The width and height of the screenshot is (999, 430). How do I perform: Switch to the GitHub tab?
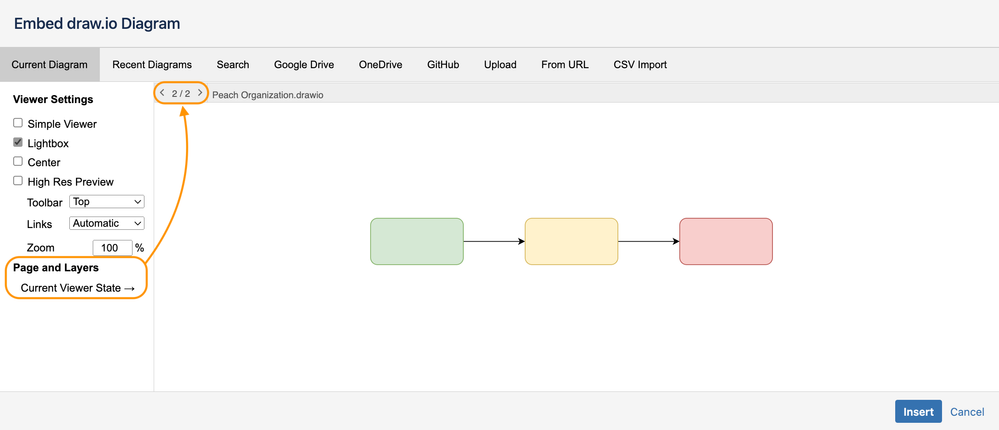coord(443,64)
